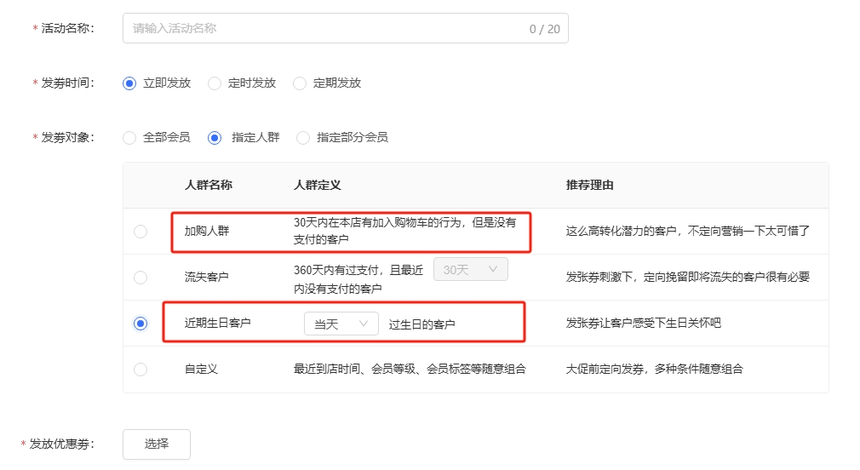This screenshot has height=470, width=860.
Task: Click the 加购人群 name text
Action: point(207,231)
